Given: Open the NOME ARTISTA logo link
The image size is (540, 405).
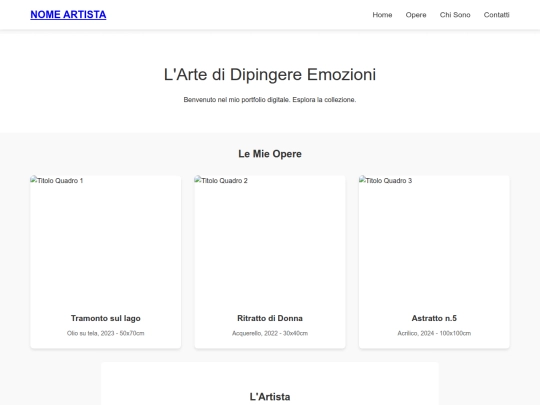Looking at the screenshot, I should [68, 14].
